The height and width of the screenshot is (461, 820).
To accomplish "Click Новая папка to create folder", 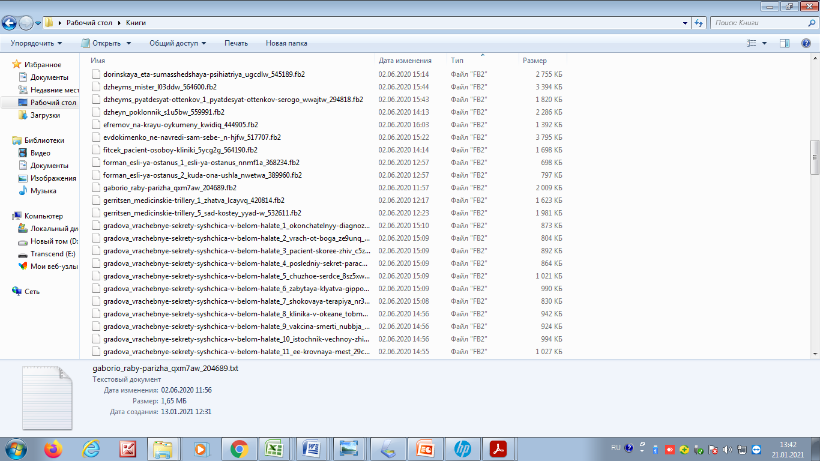I will (x=286, y=44).
